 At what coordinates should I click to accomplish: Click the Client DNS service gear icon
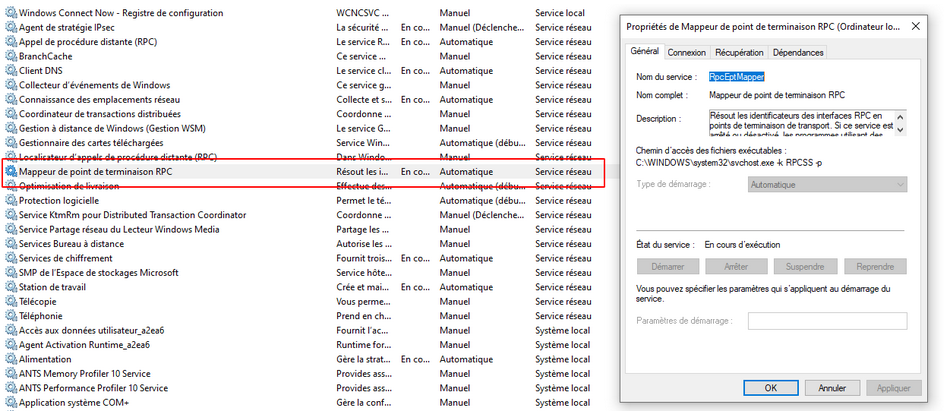(x=11, y=71)
